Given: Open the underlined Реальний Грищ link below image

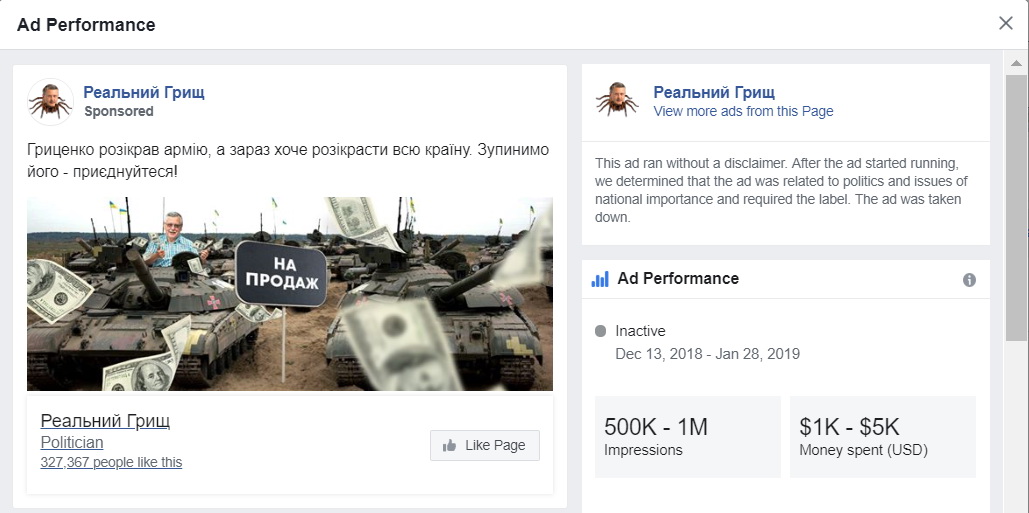Looking at the screenshot, I should [x=105, y=420].
